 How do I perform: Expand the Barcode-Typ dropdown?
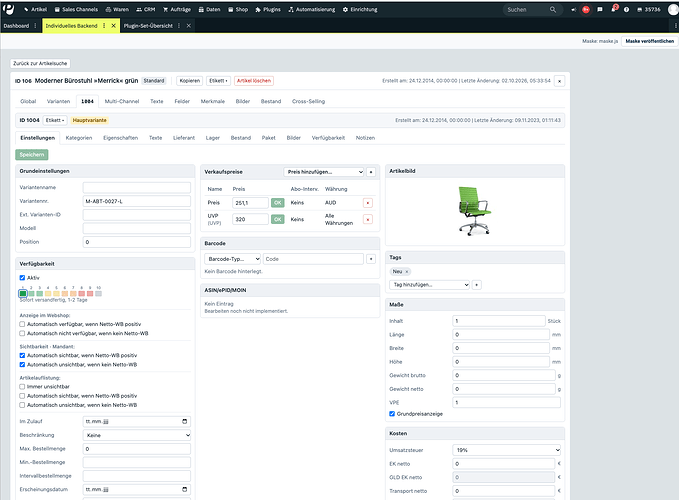(233, 259)
